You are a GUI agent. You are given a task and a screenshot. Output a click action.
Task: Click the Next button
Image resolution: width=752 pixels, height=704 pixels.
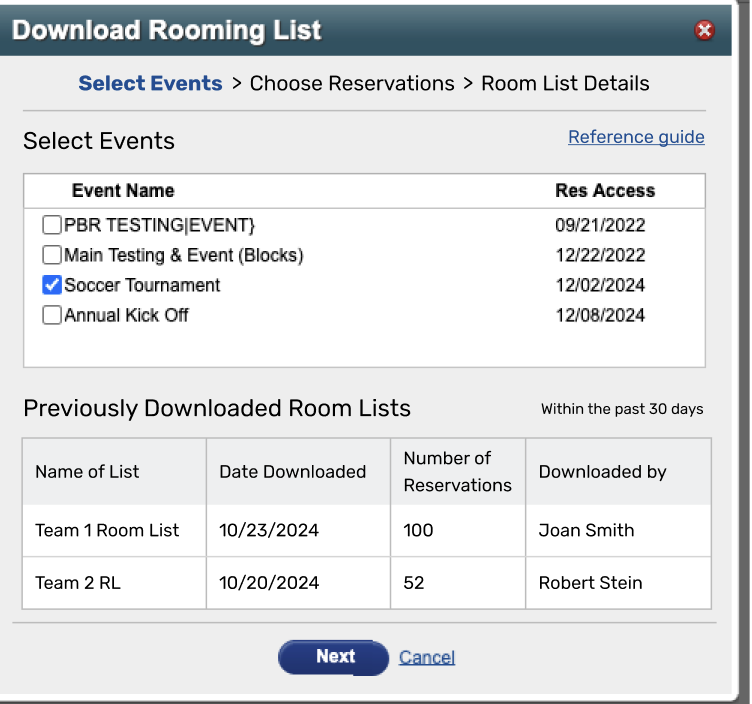point(333,657)
